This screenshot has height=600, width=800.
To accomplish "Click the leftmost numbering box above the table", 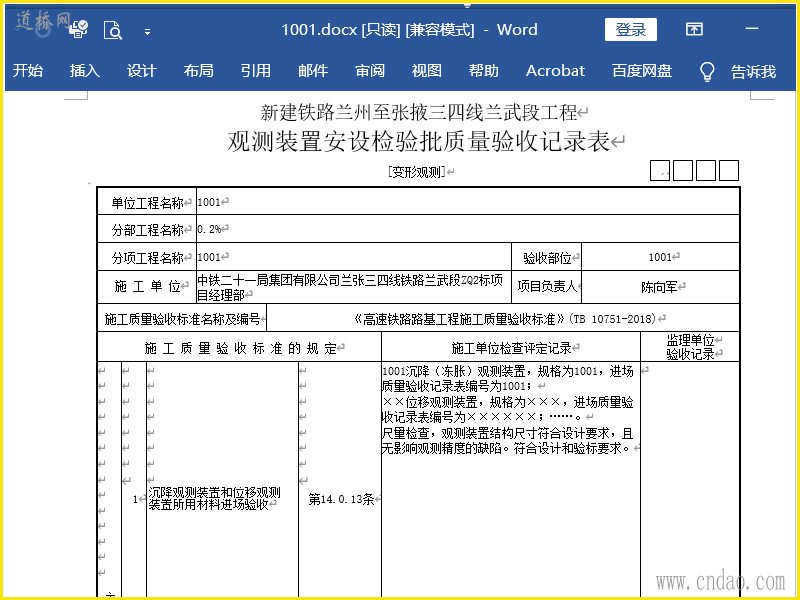I will tap(660, 170).
